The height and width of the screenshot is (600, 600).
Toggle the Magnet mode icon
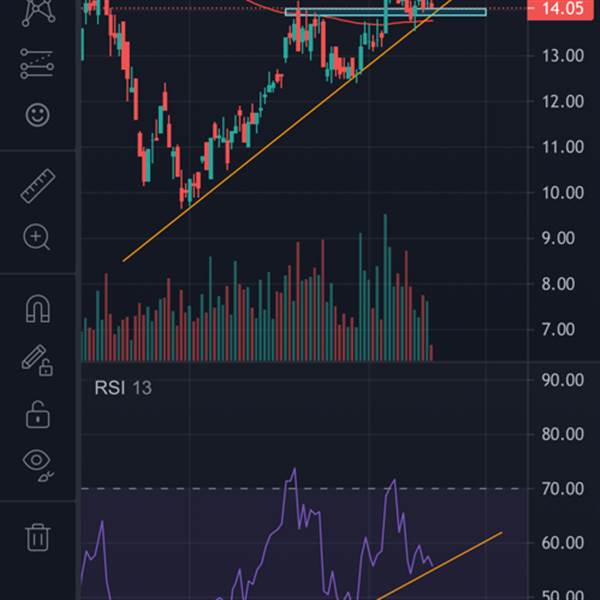(x=38, y=308)
